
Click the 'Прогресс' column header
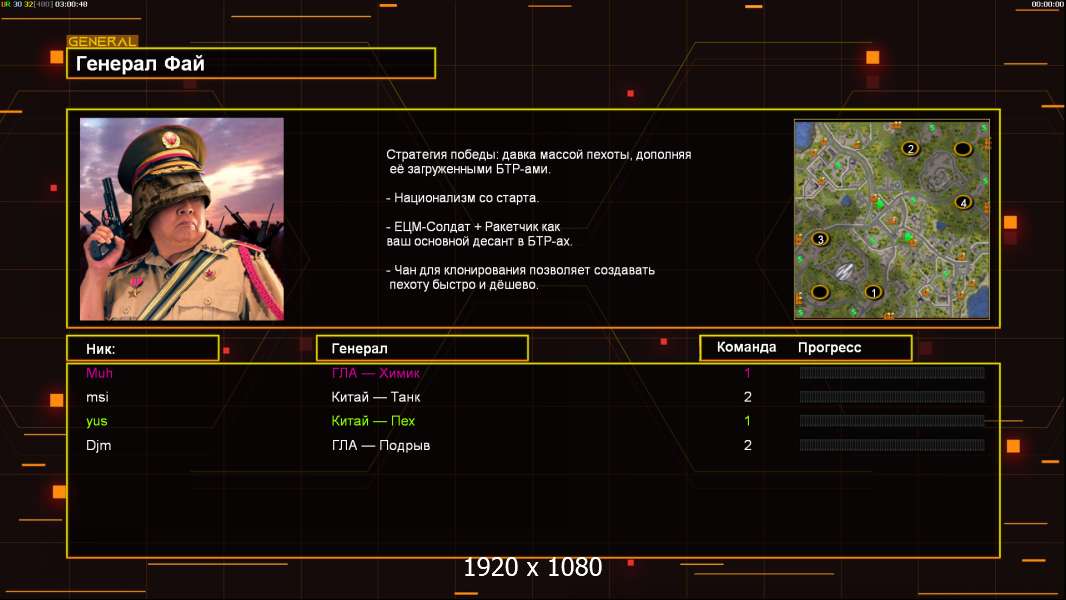[x=829, y=347]
